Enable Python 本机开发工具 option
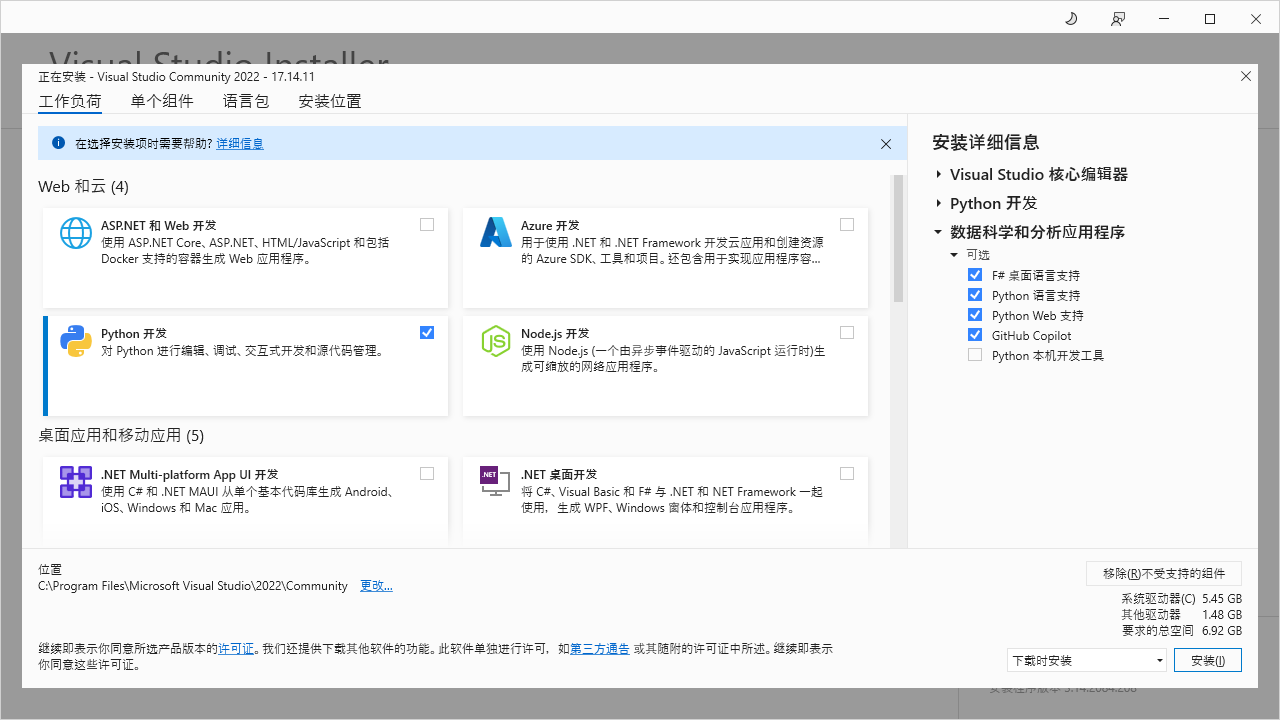 (x=975, y=355)
